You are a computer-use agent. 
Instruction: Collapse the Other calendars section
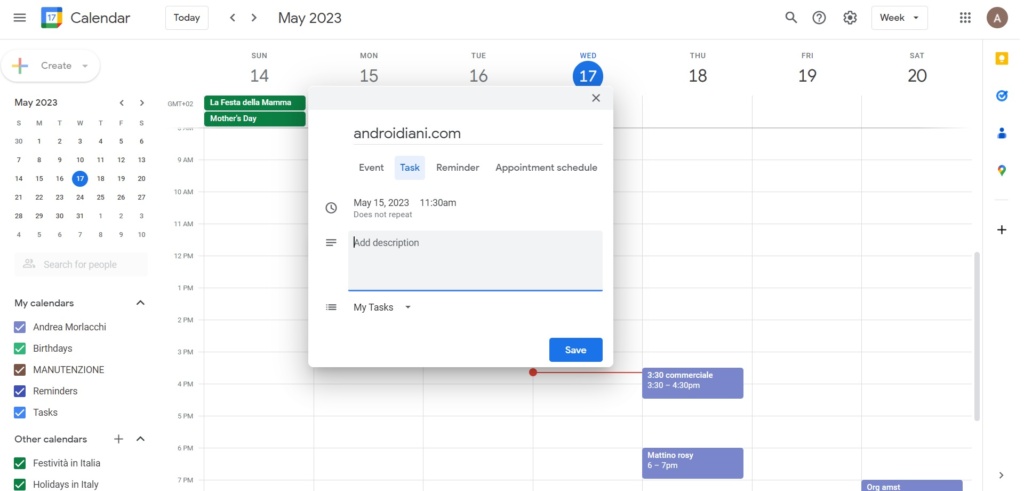click(140, 439)
